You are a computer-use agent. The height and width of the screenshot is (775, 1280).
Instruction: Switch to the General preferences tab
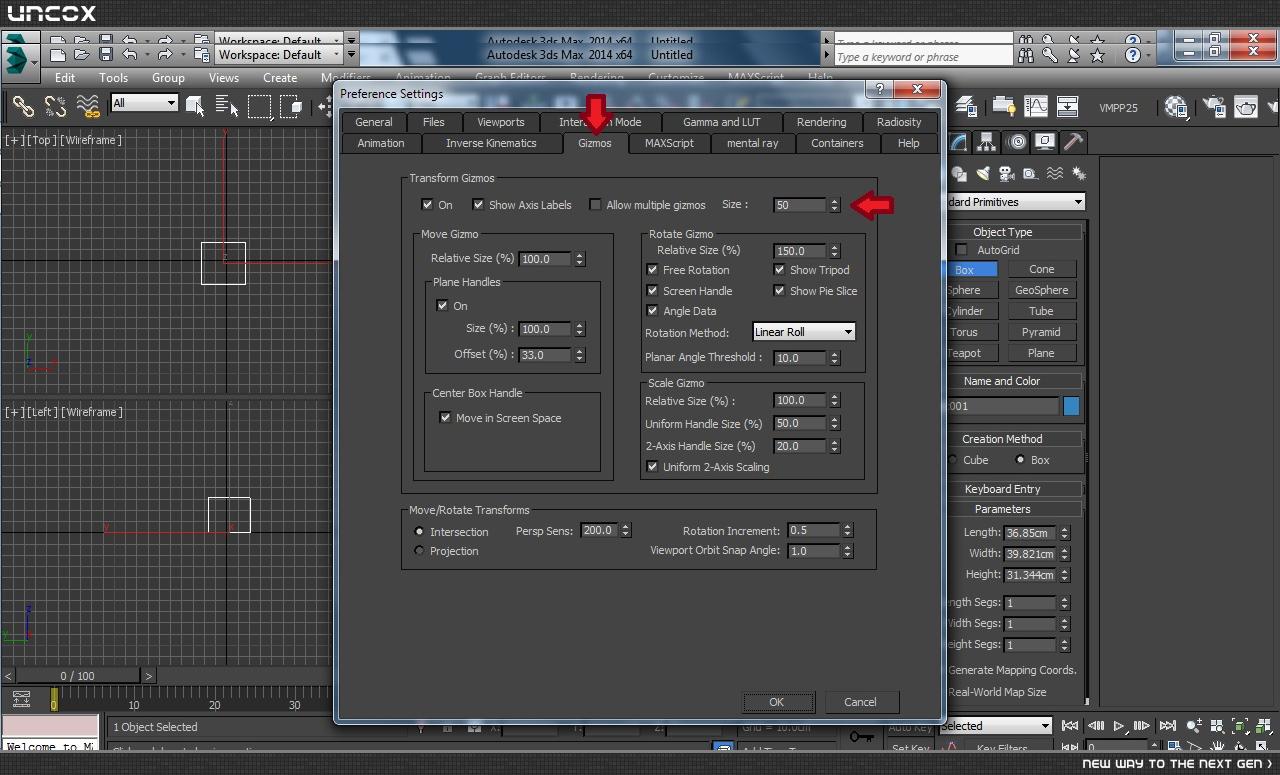374,122
